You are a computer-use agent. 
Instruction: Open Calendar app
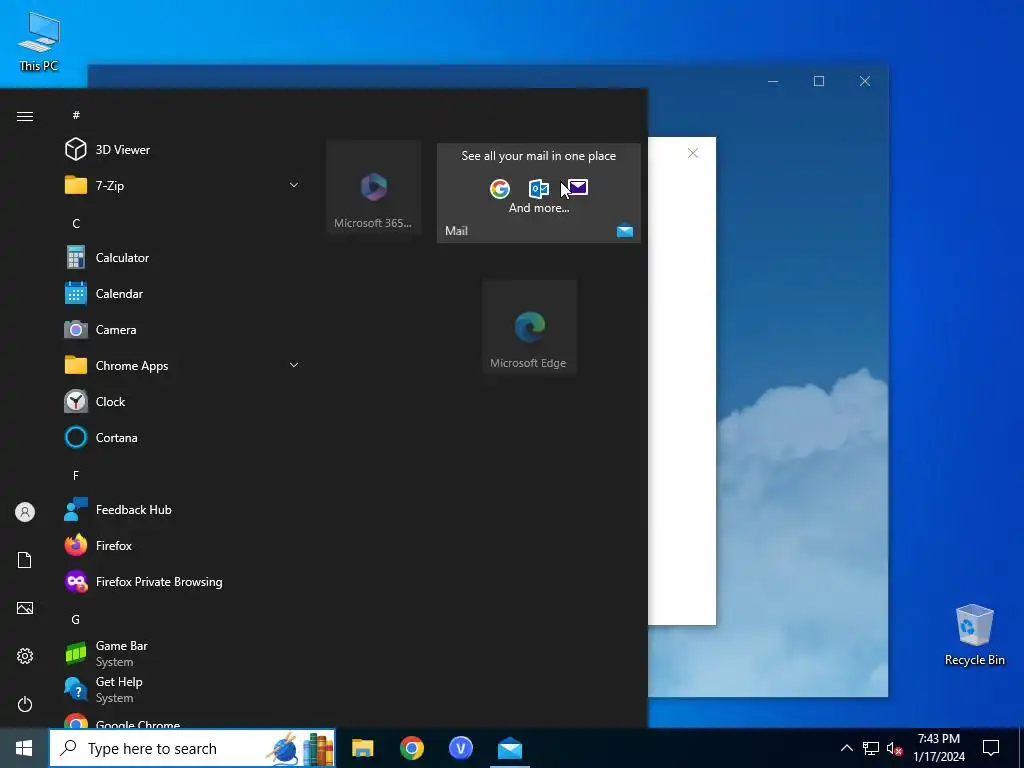183,294
